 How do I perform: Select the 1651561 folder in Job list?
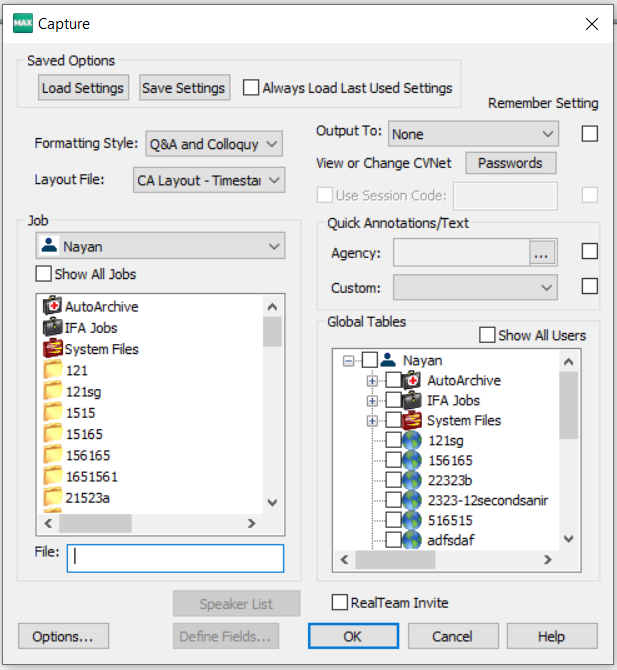tap(91, 476)
